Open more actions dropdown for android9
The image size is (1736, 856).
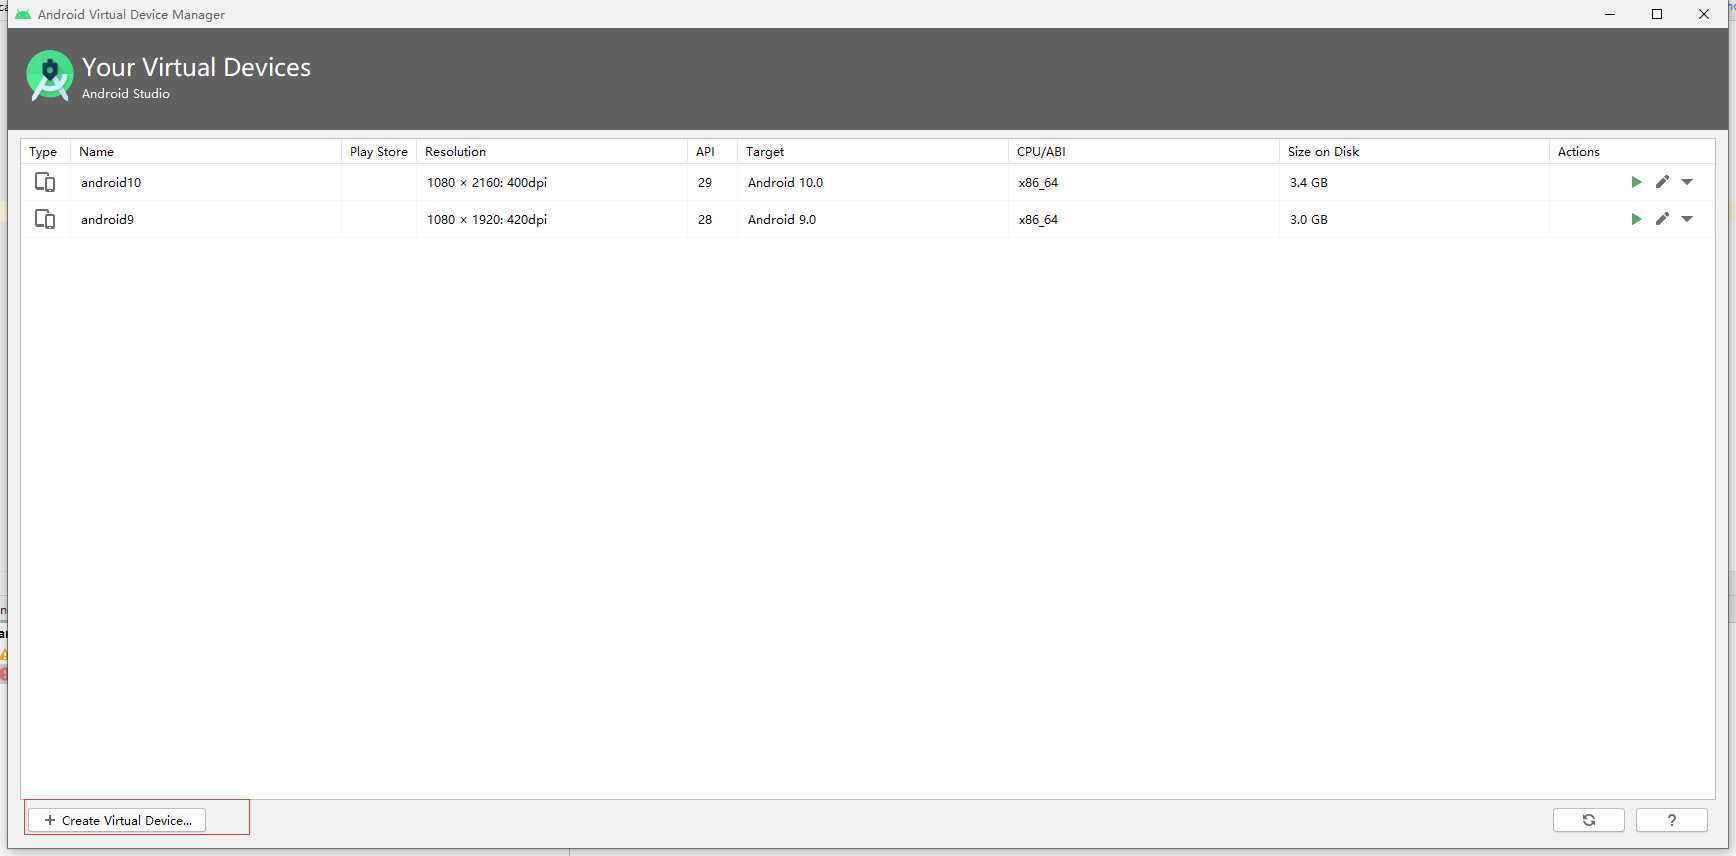click(x=1687, y=219)
